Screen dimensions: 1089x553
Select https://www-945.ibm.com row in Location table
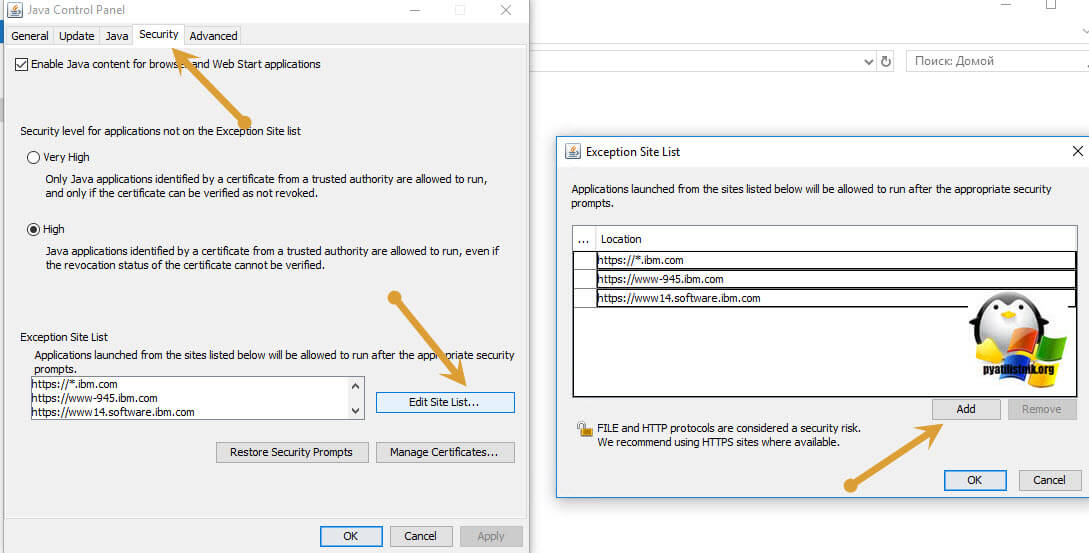coord(835,280)
